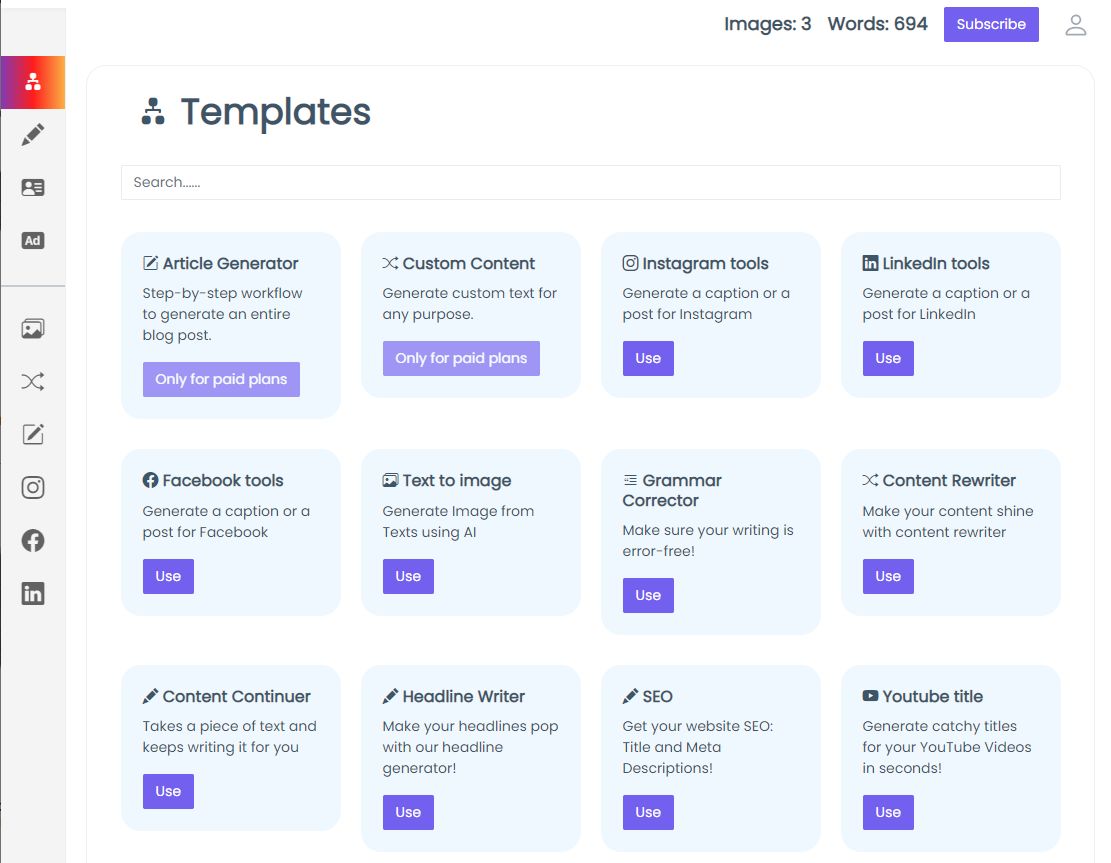The height and width of the screenshot is (863, 1111).
Task: Click 'Make sure your writing is error-free!' text
Action: click(708, 541)
